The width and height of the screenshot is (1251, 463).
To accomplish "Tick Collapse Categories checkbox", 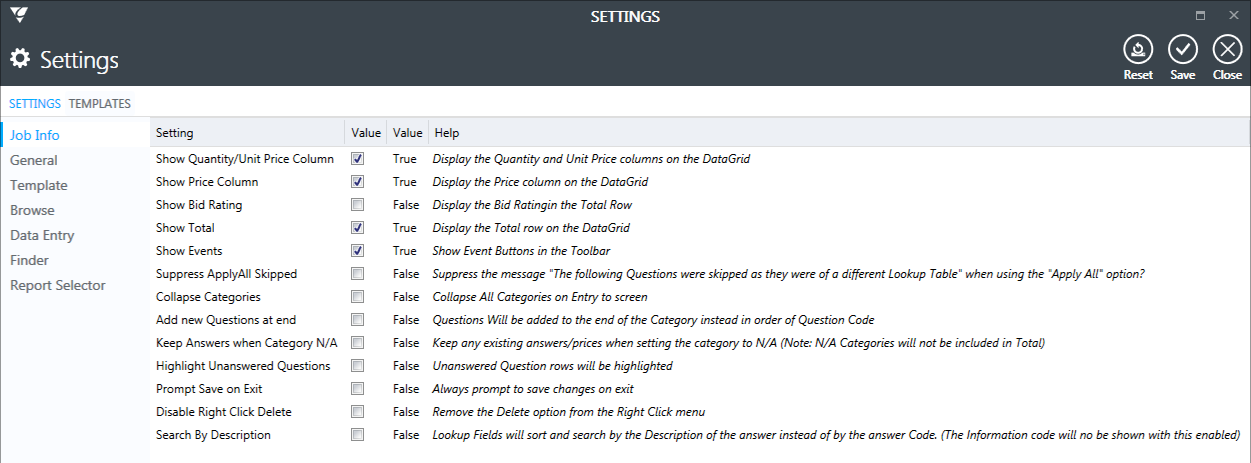I will pyautogui.click(x=357, y=297).
